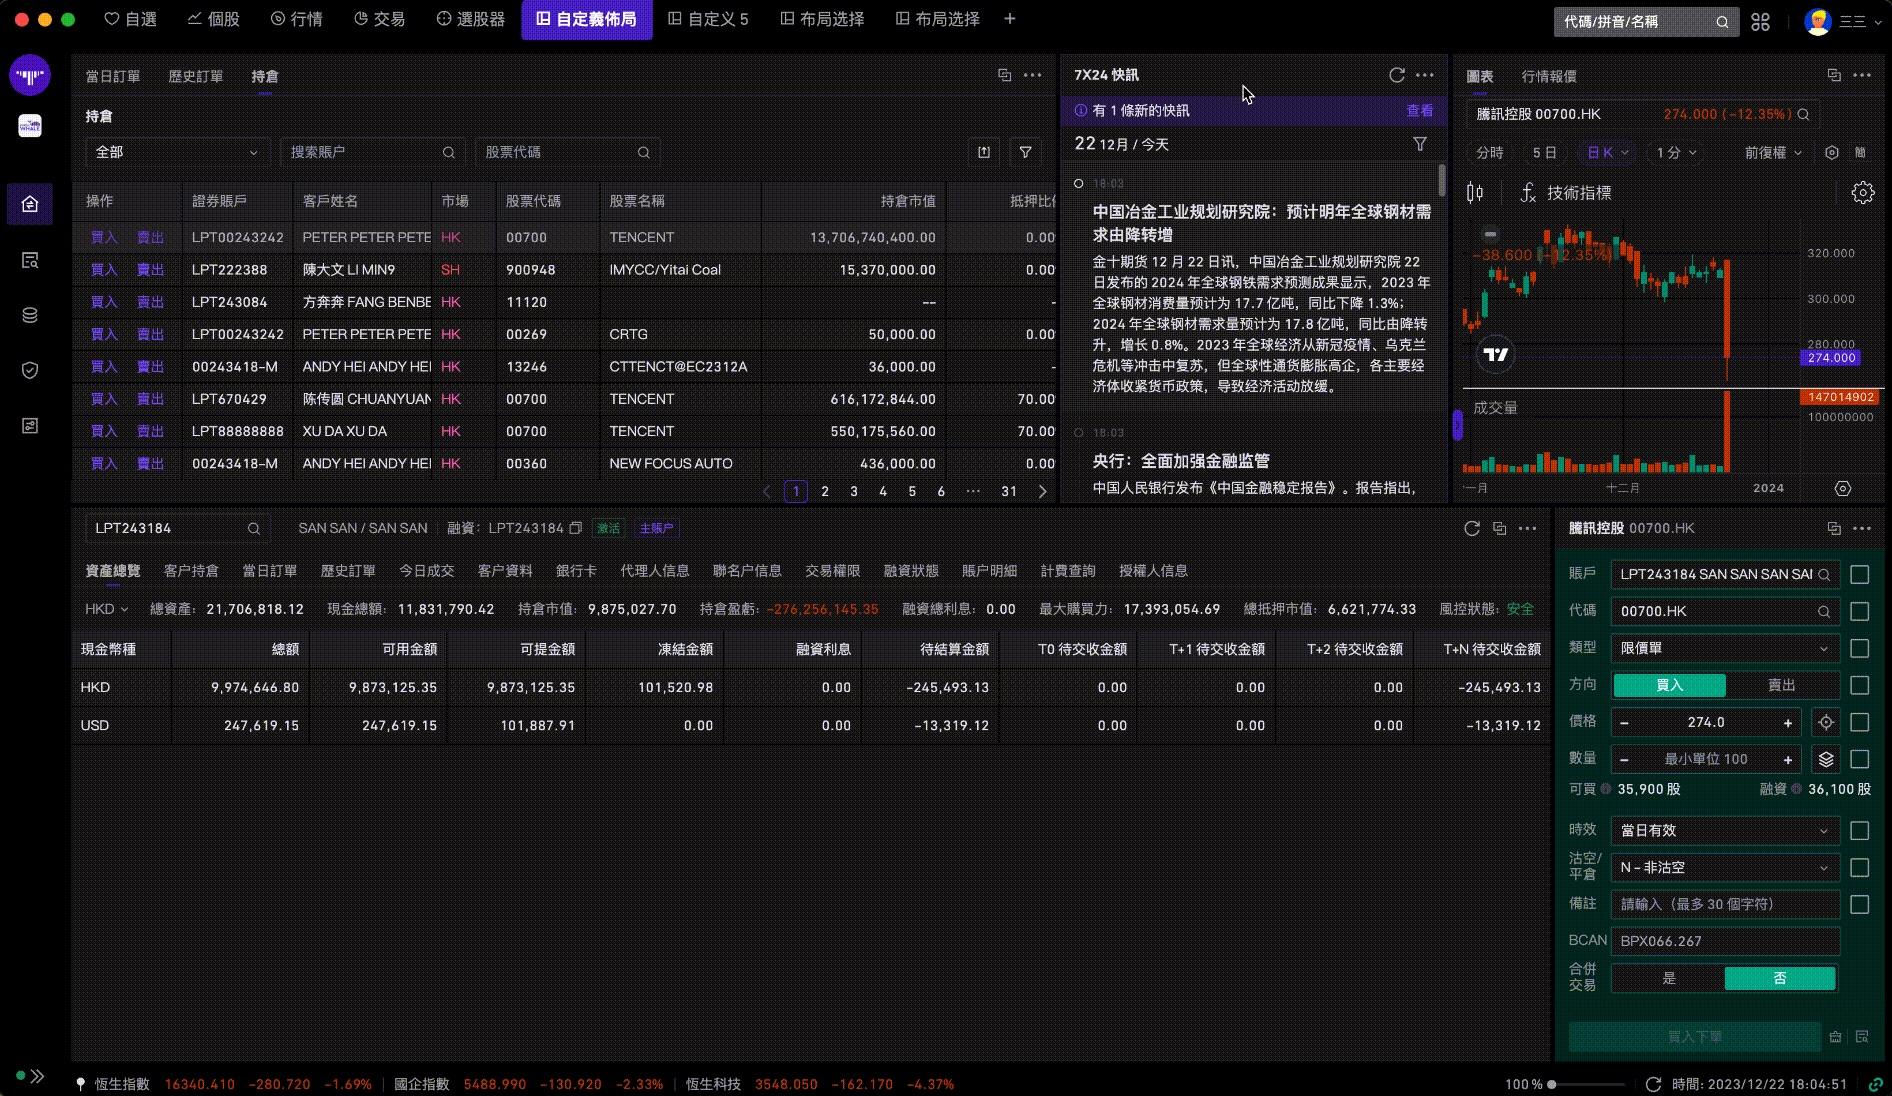Go to page 3 of holdings
The height and width of the screenshot is (1096, 1892).
tap(854, 491)
